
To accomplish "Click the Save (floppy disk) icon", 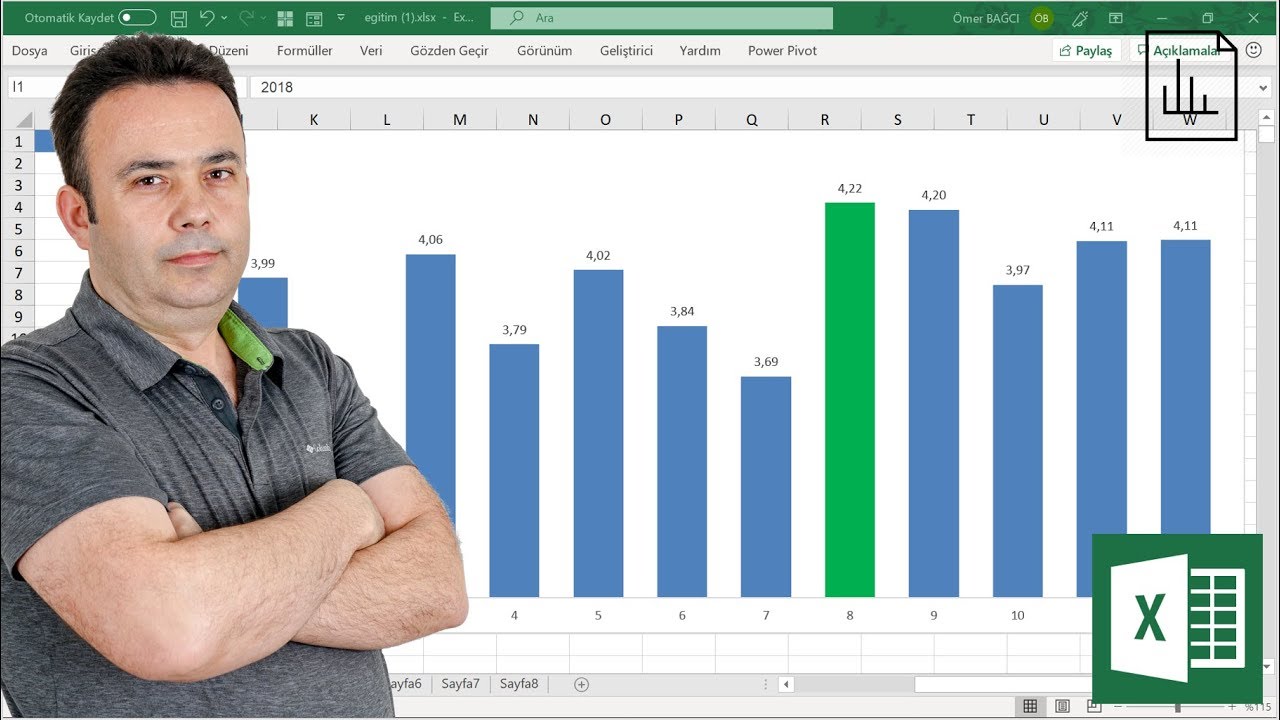I will tap(179, 18).
